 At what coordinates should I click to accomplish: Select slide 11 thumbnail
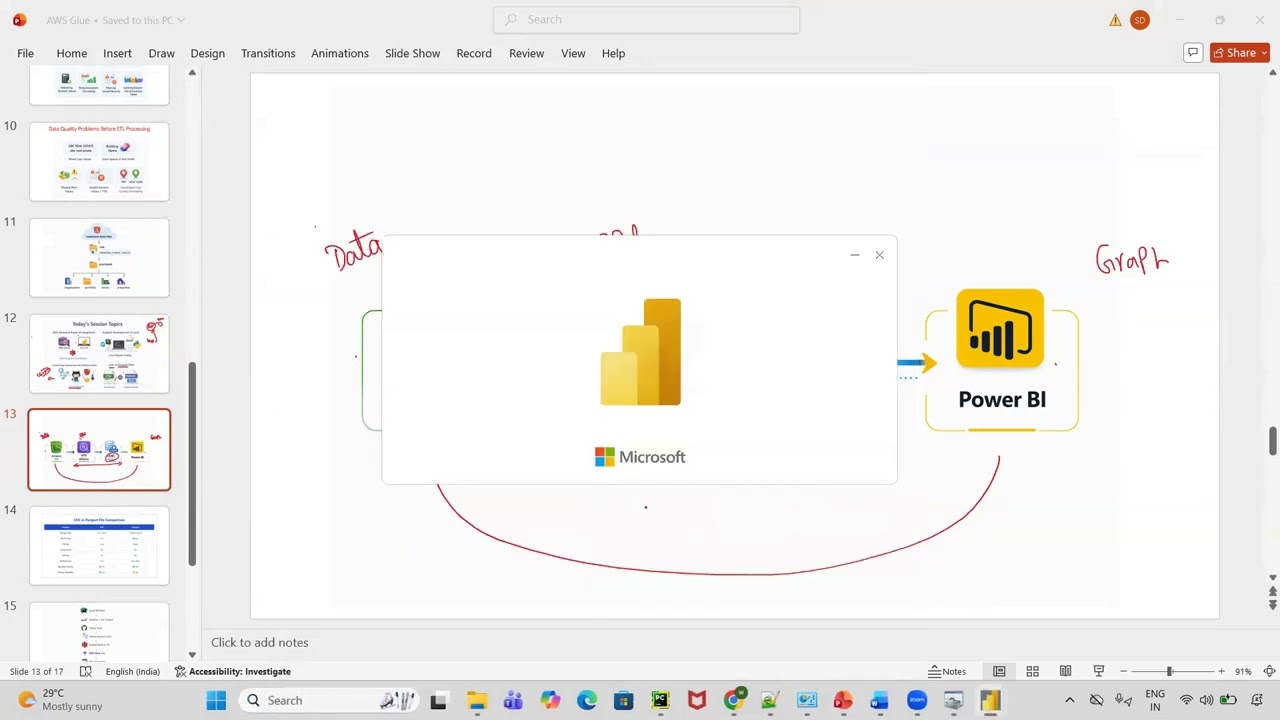click(99, 257)
